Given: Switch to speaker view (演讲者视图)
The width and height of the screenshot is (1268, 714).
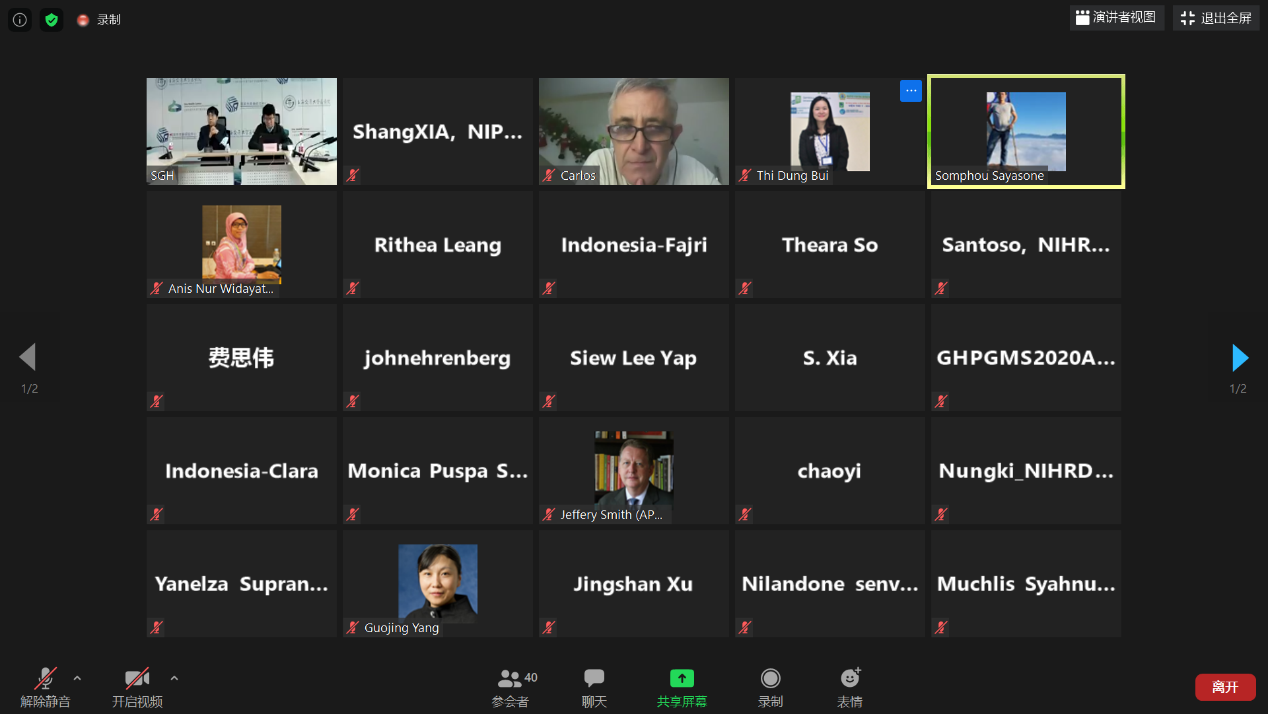Looking at the screenshot, I should pos(1116,18).
